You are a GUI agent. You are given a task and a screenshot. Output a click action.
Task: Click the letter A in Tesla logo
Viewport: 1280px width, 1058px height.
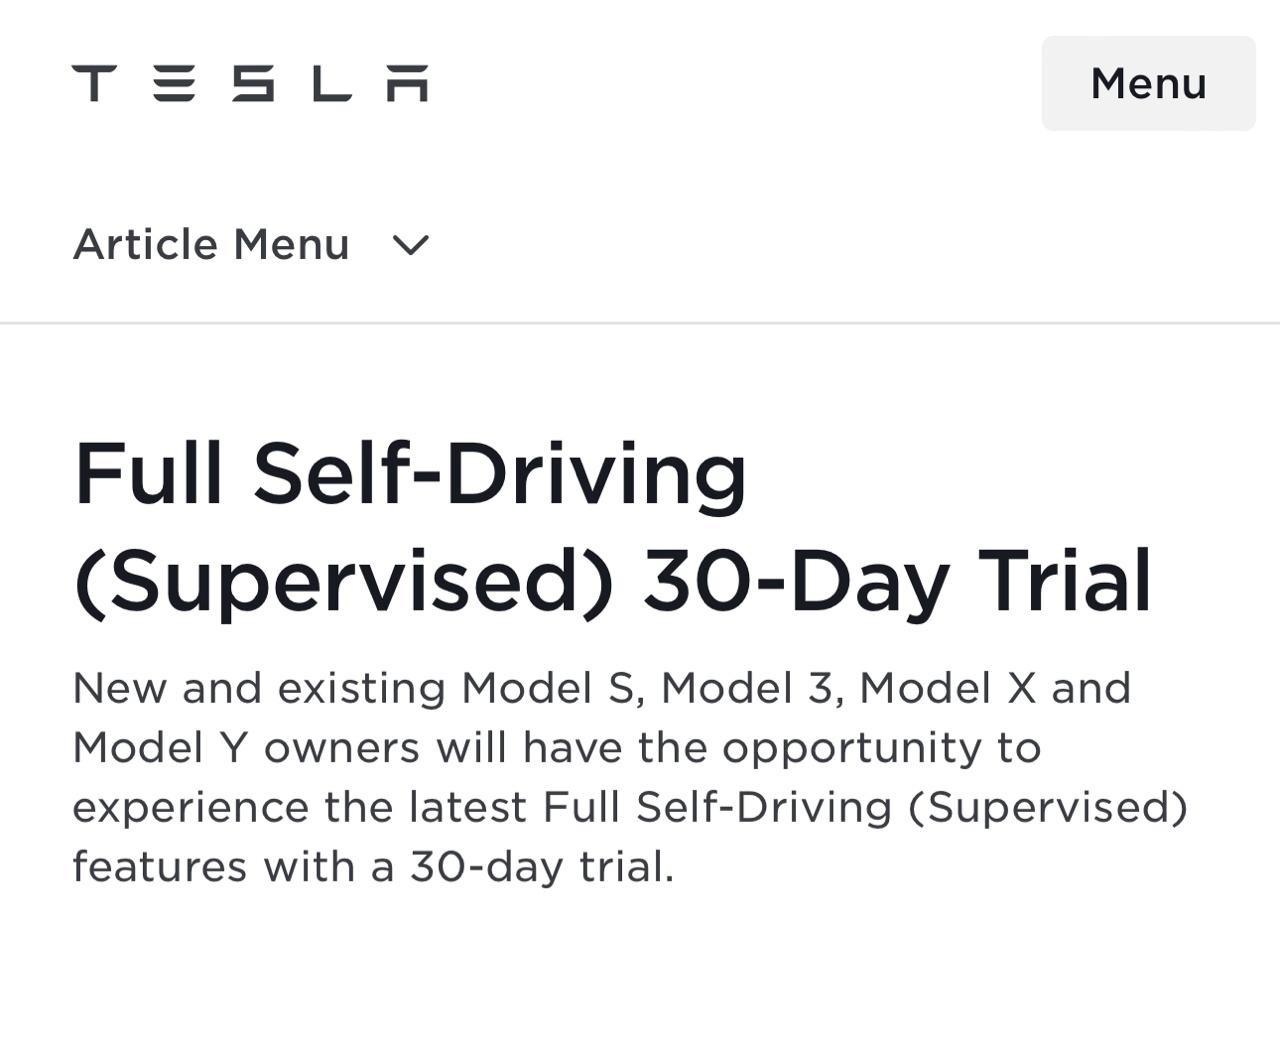tap(408, 84)
